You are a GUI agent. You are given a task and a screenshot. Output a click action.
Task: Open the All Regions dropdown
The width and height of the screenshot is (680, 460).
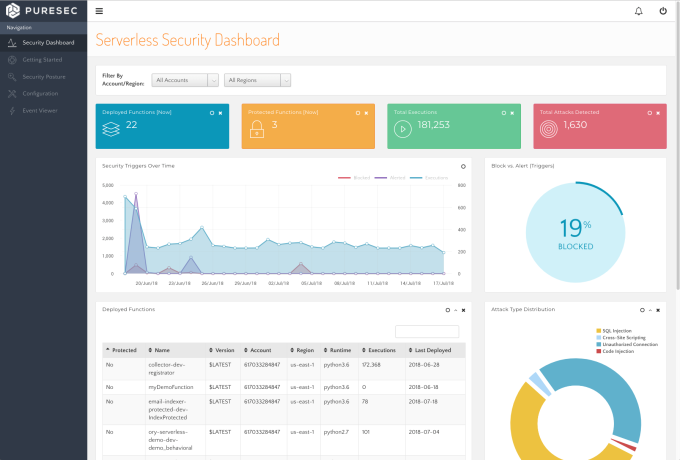[257, 80]
